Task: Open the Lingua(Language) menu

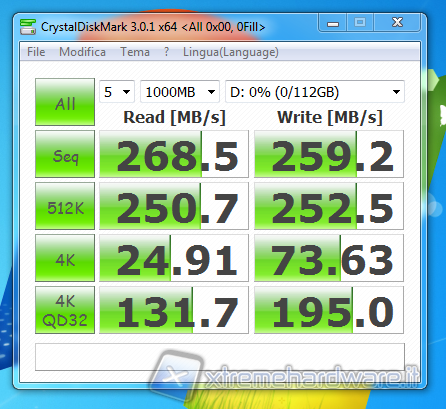Action: (x=231, y=52)
